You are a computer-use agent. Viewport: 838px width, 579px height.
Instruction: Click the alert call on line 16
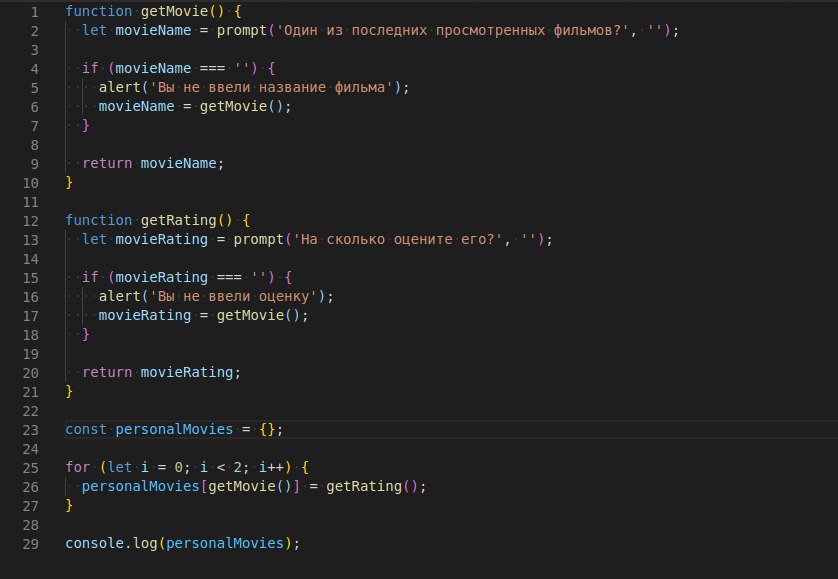tap(120, 296)
